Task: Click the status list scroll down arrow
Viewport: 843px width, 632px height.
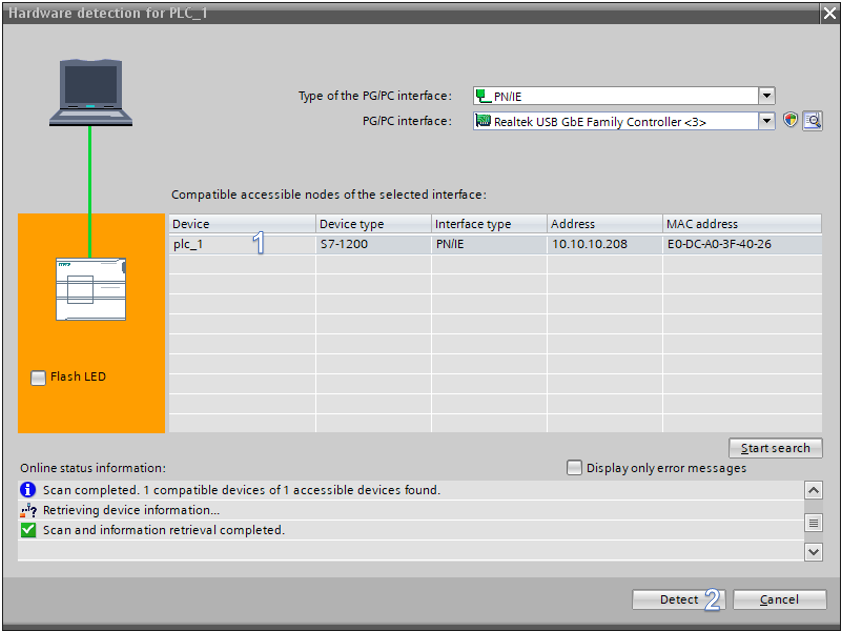Action: (813, 552)
